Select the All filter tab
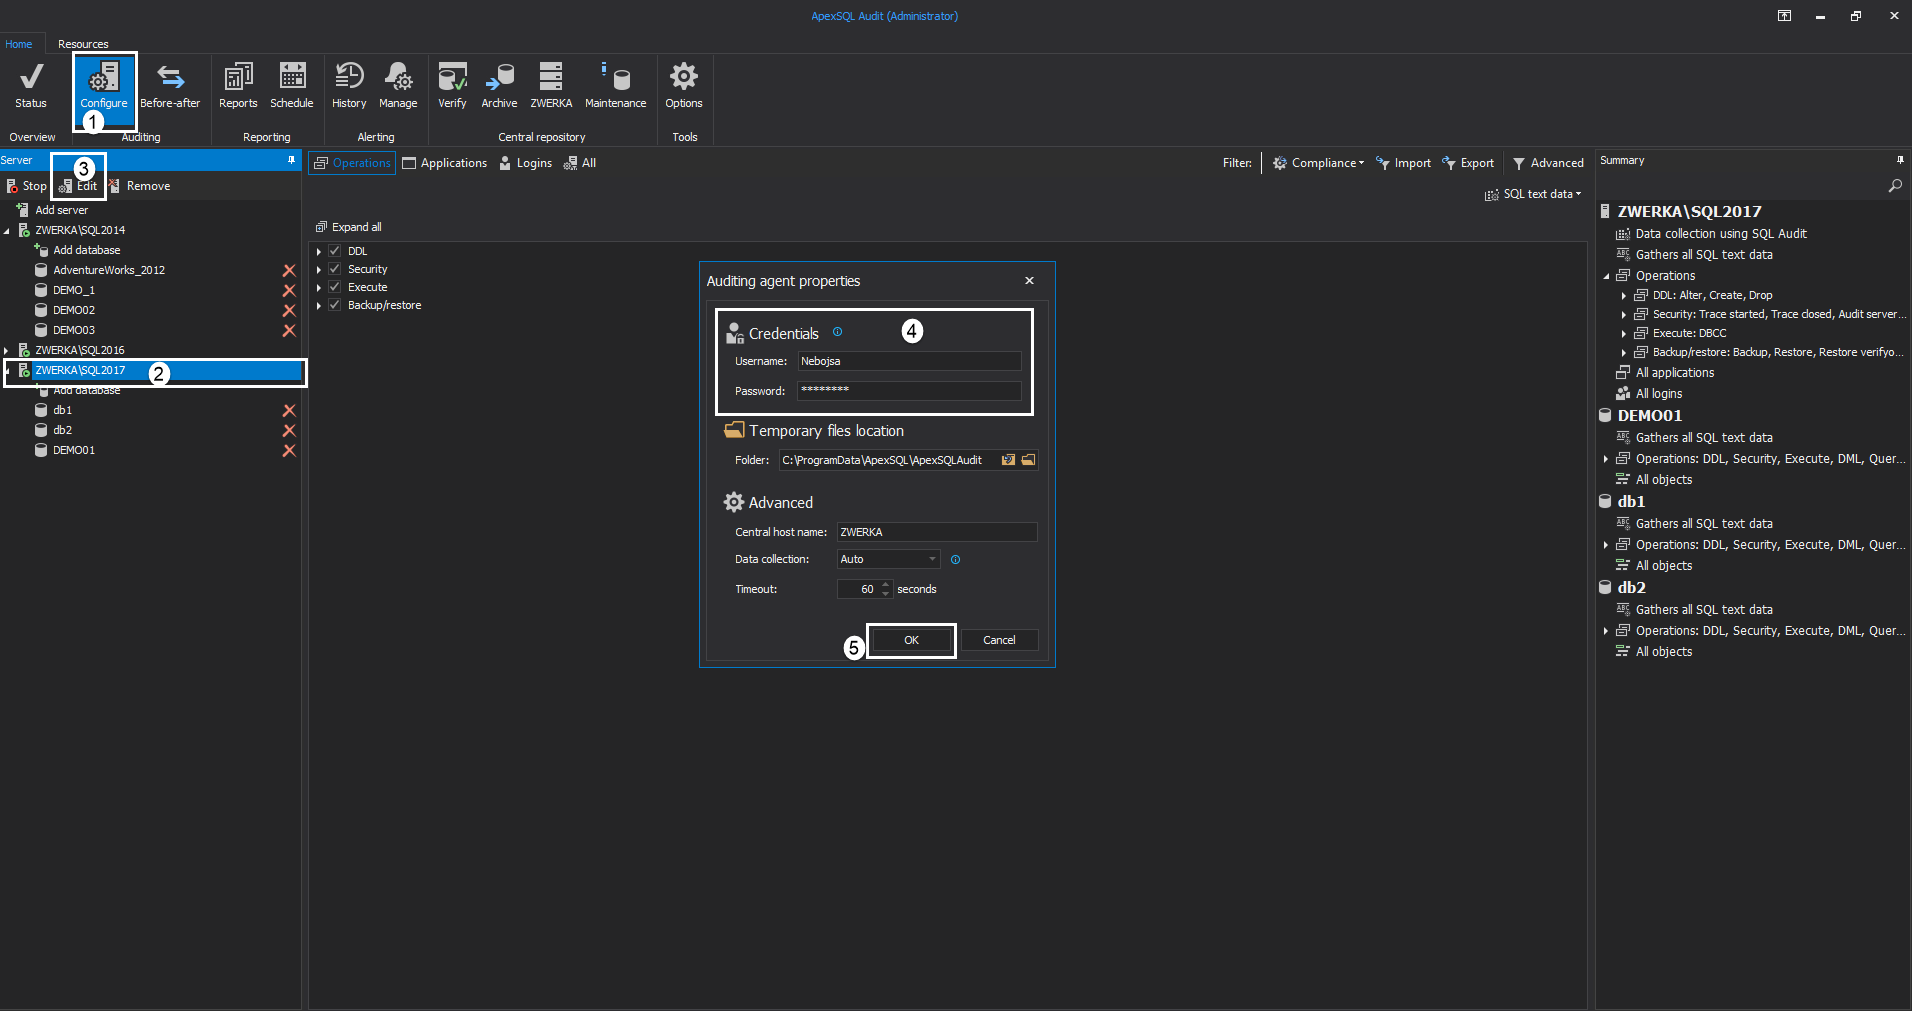The width and height of the screenshot is (1912, 1011). point(580,163)
